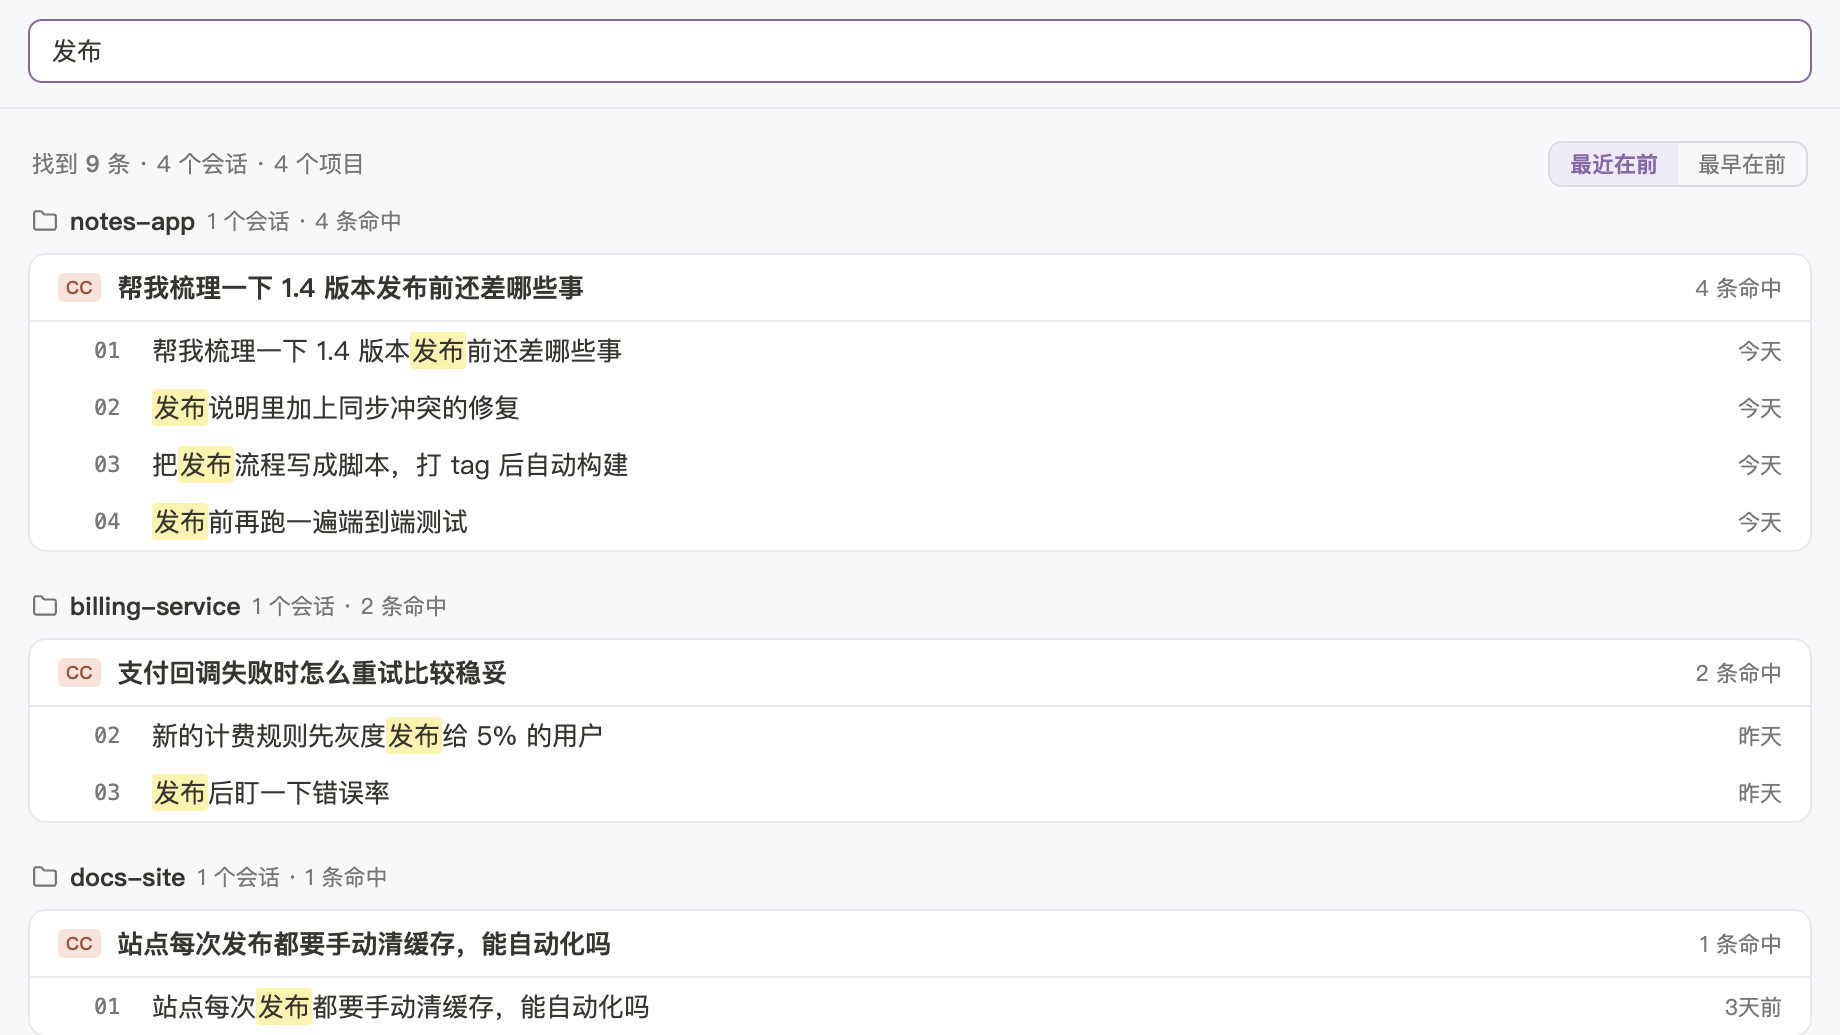Image resolution: width=1840 pixels, height=1035 pixels.
Task: Click the docs-site folder icon
Action: (45, 876)
